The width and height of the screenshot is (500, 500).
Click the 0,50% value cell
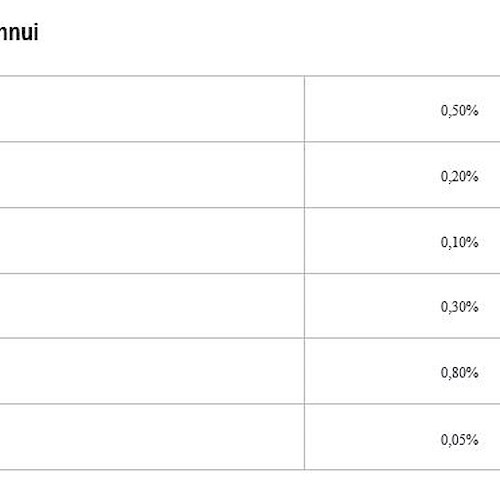coord(459,110)
